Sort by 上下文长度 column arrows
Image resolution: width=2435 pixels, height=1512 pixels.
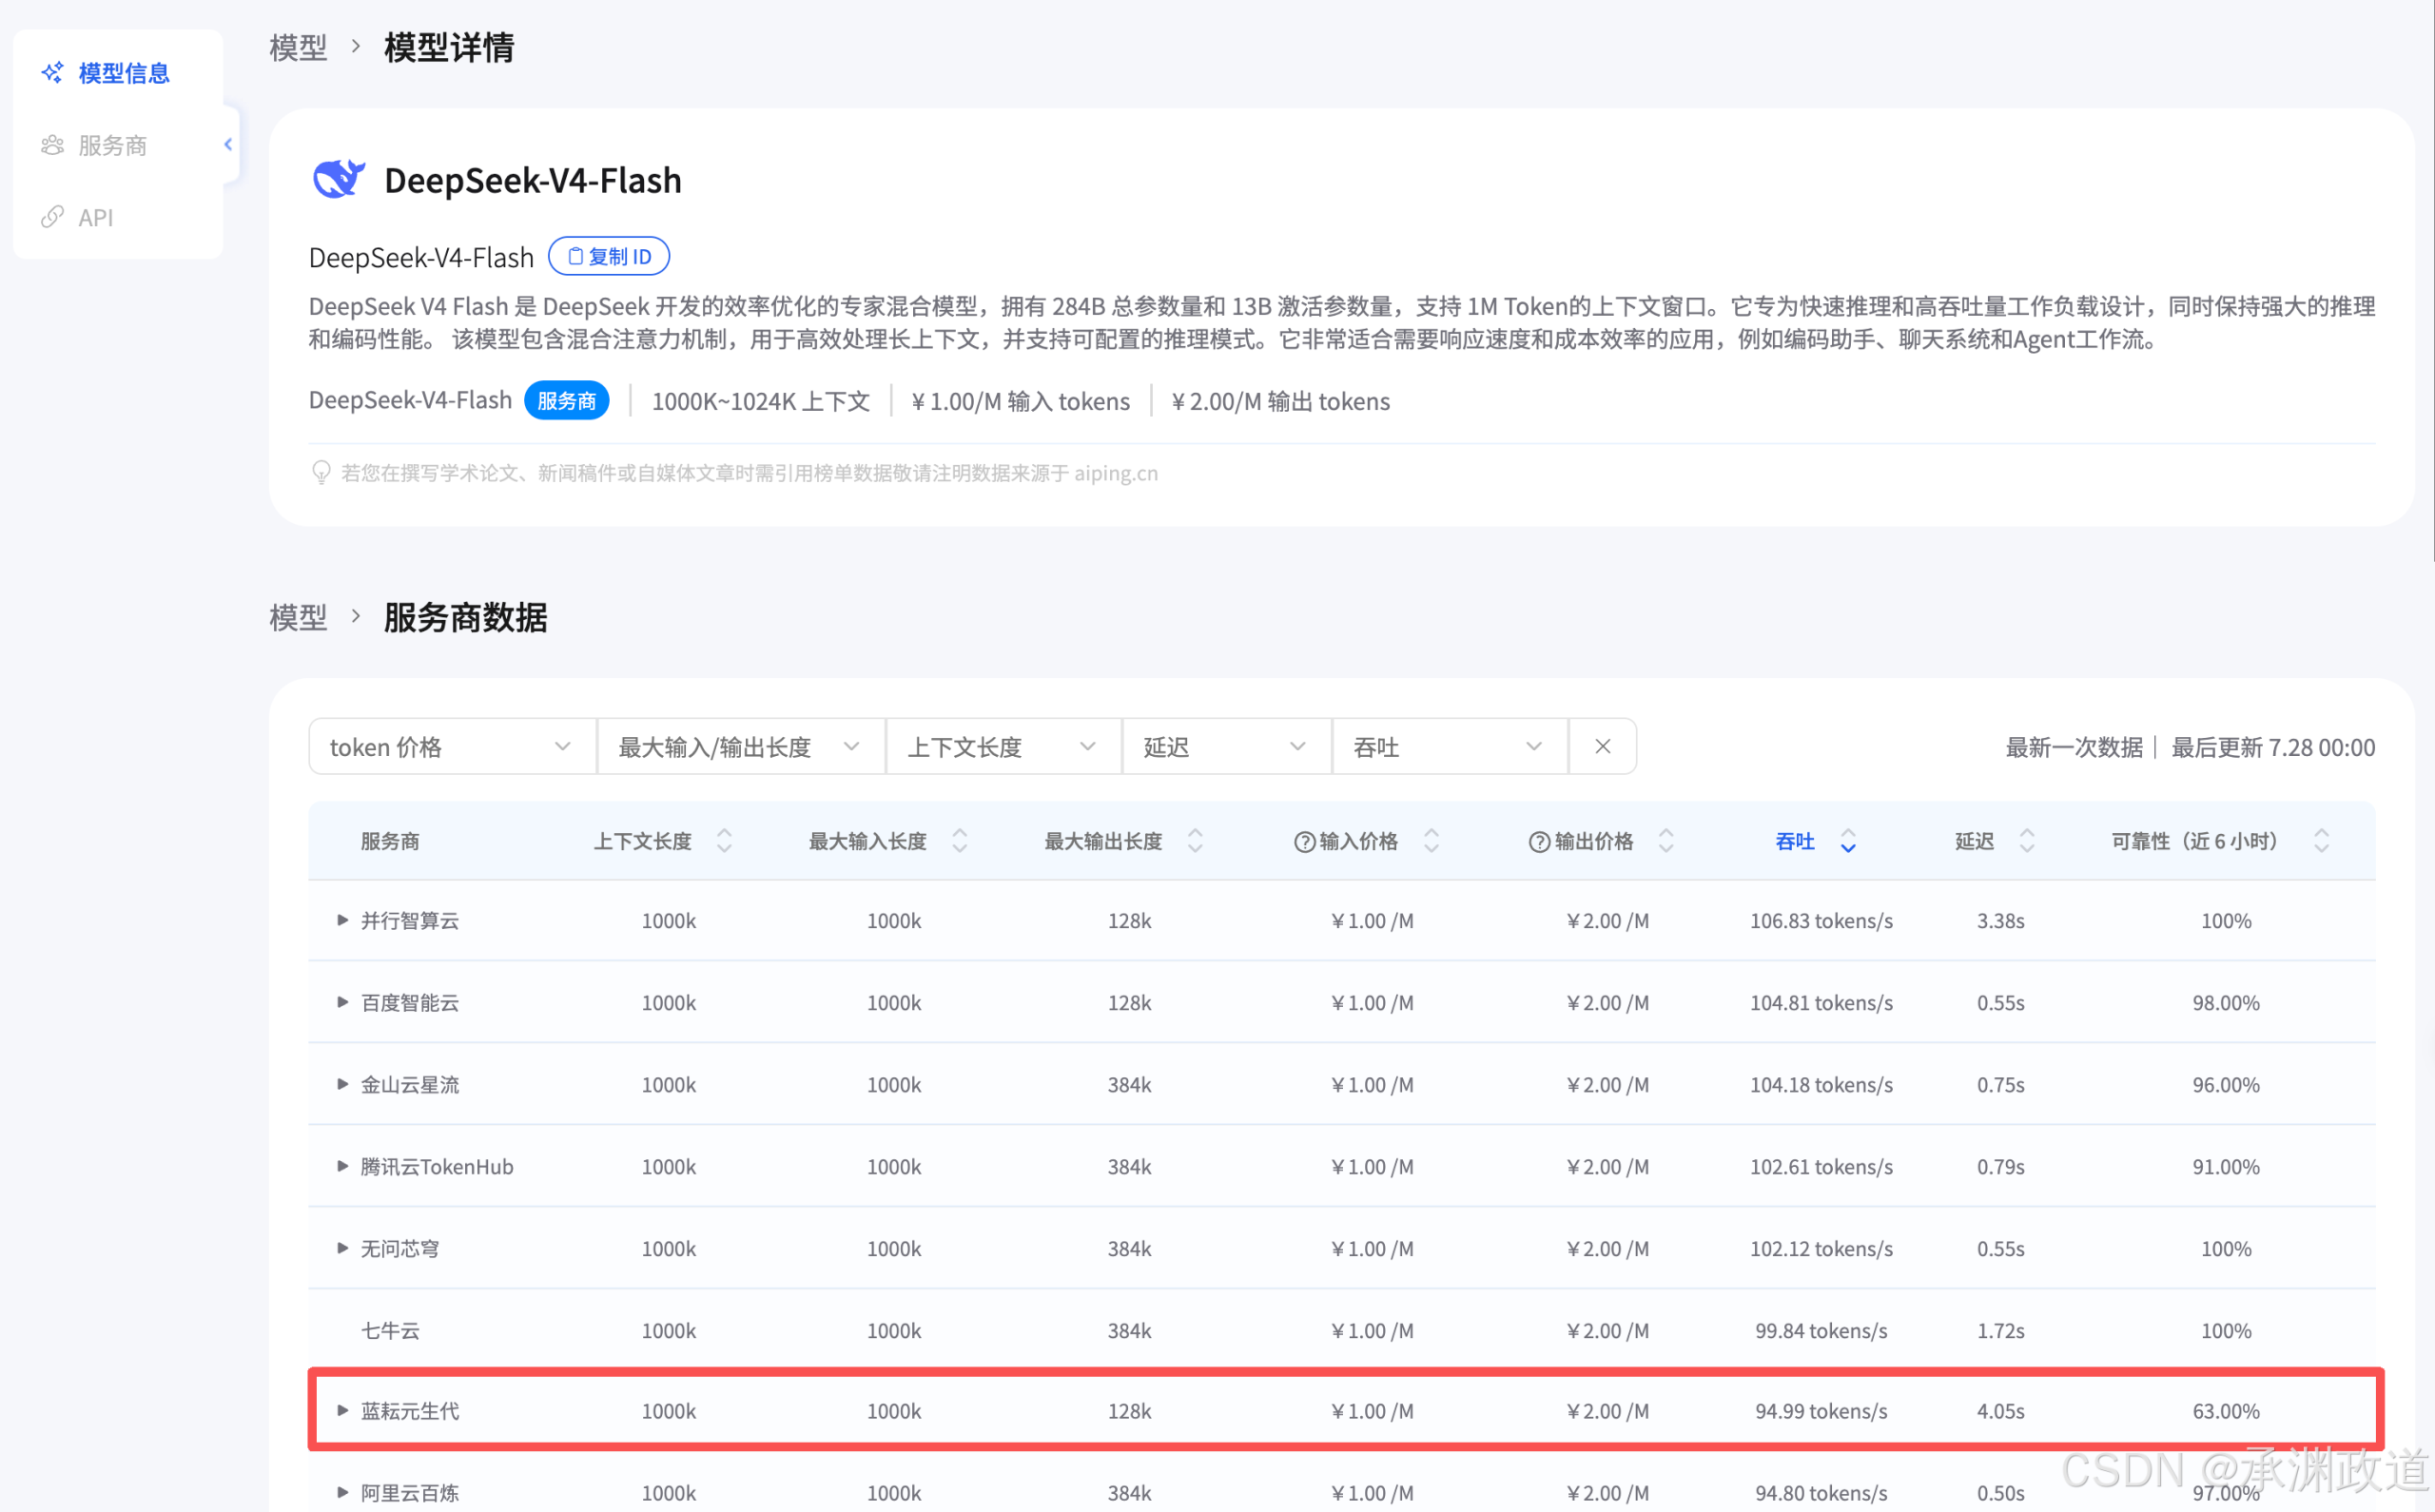click(x=724, y=841)
